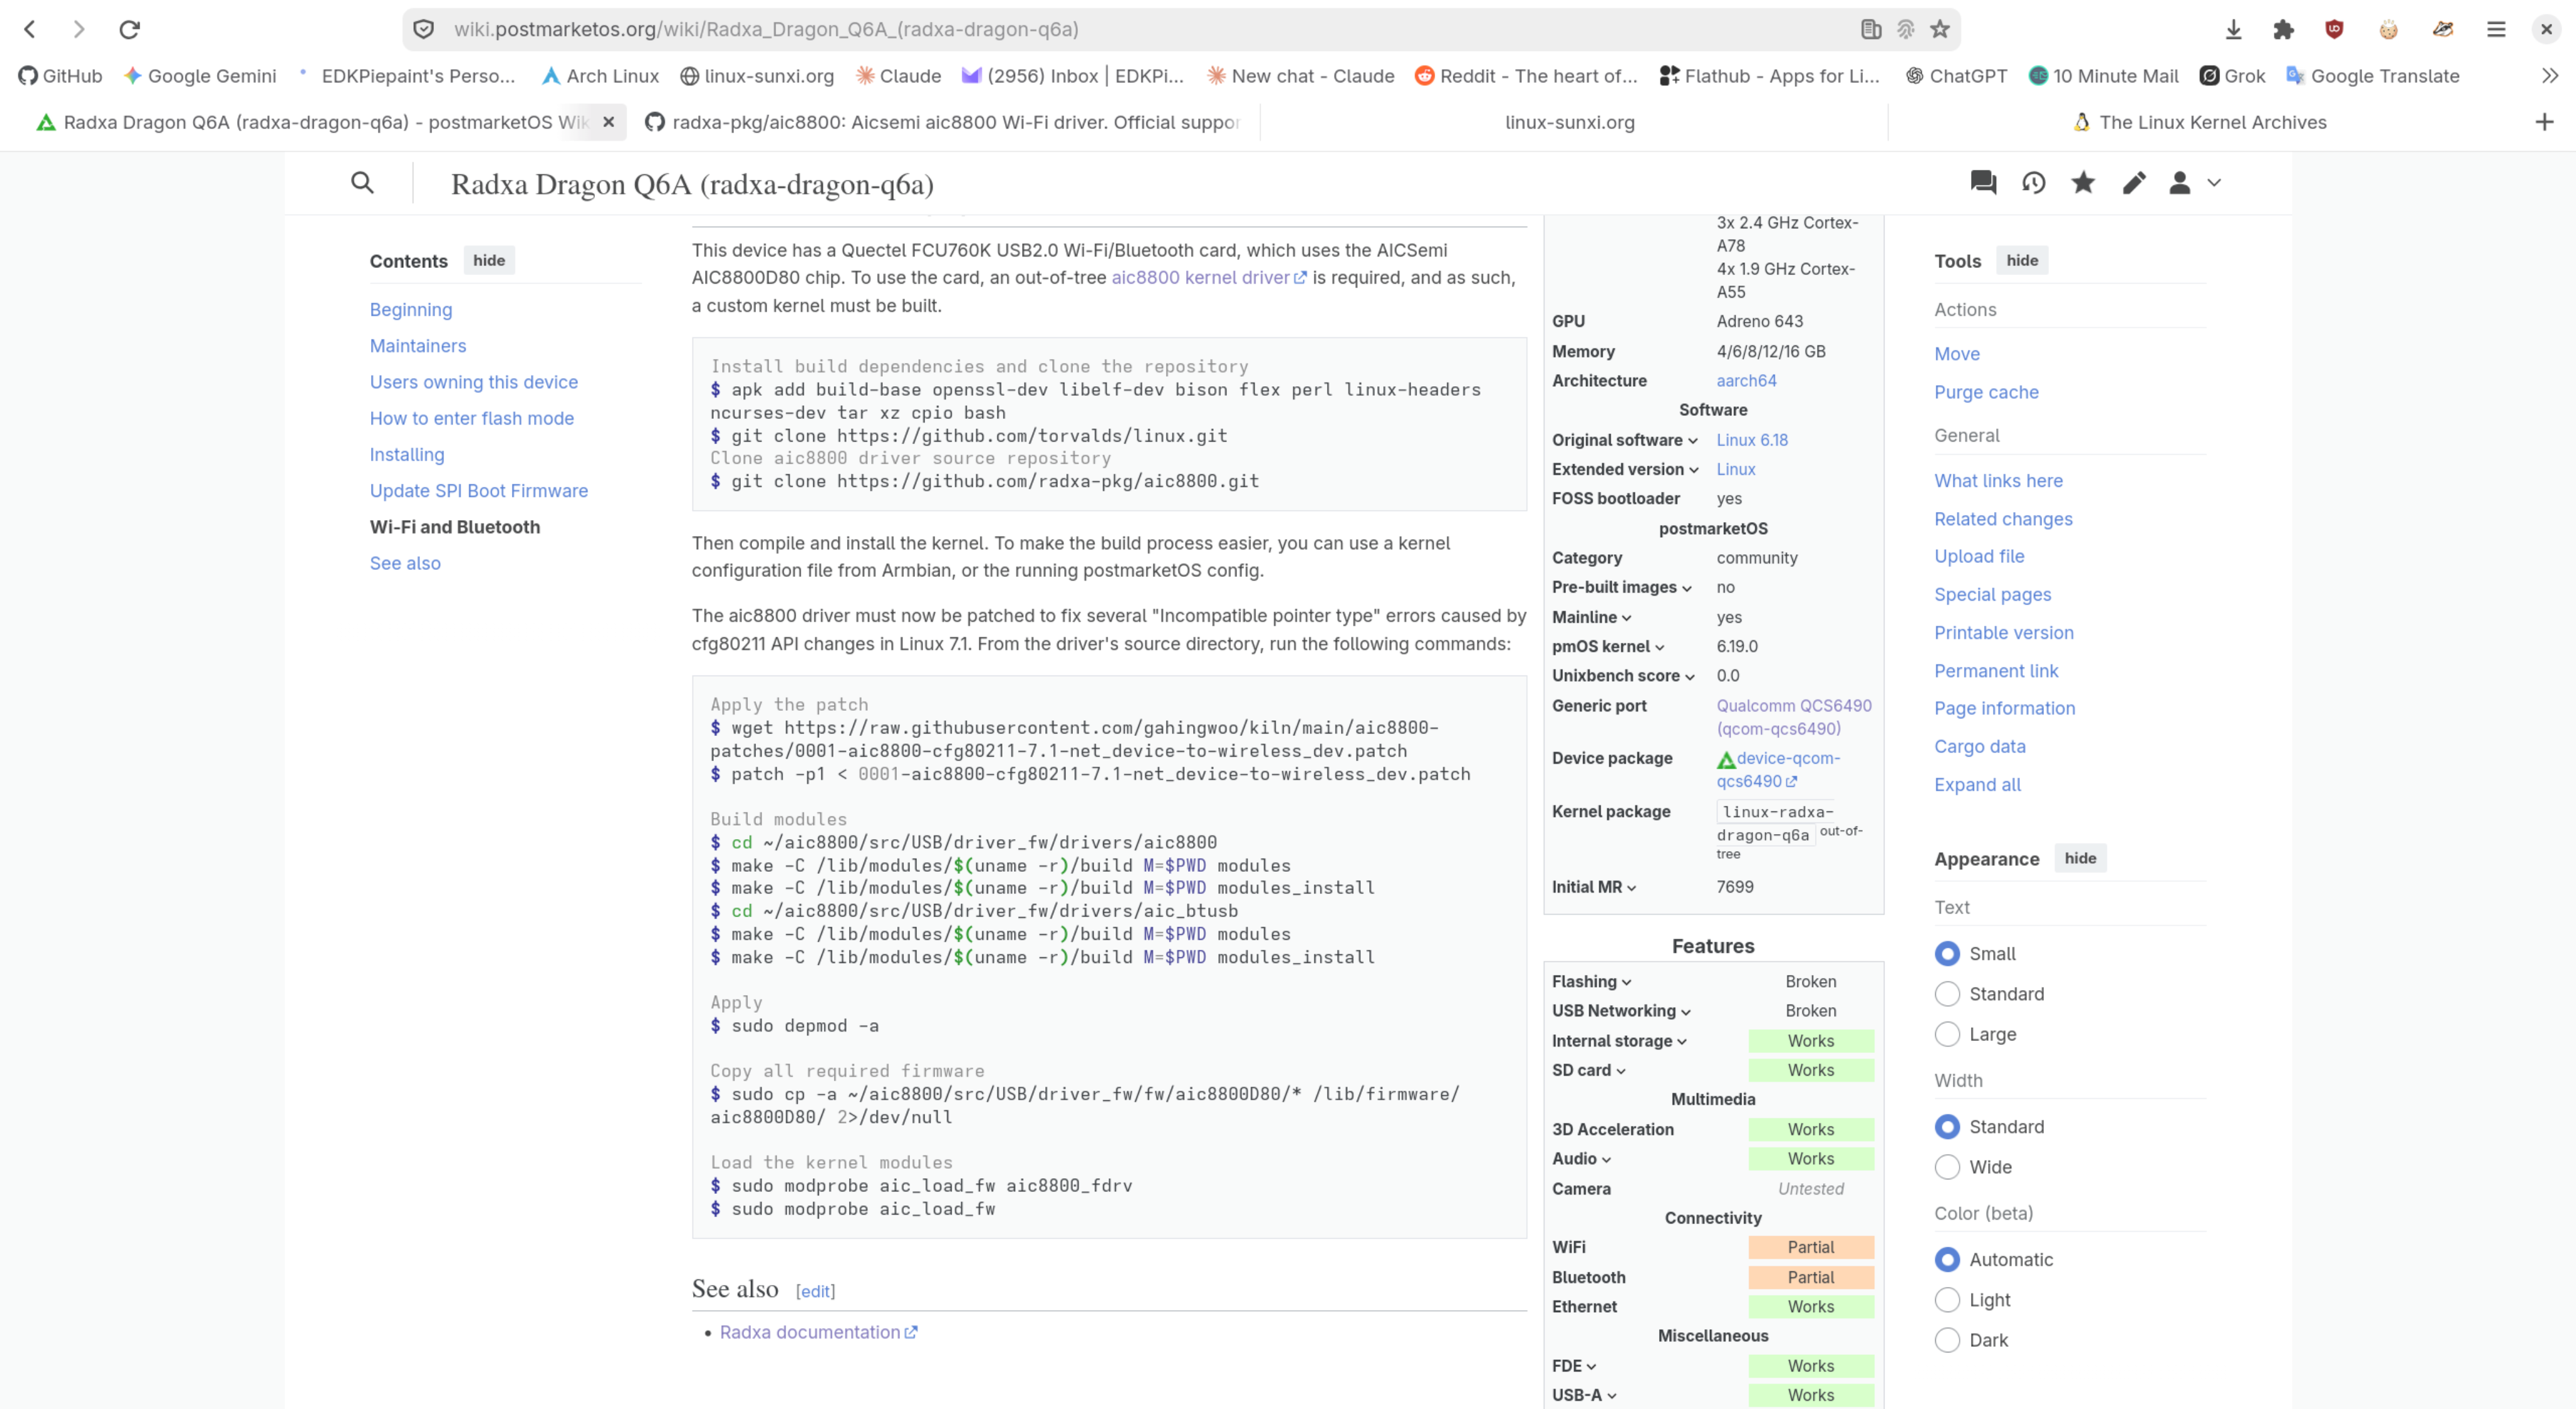The width and height of the screenshot is (2576, 1409).
Task: Select Small text size
Action: 1947,954
